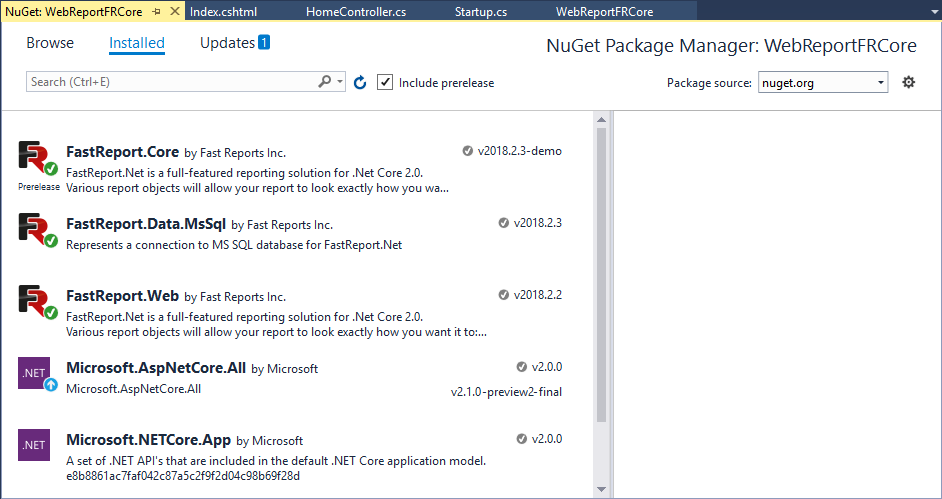Select the v2.1.0-preview2-final available version text
This screenshot has width=942, height=499.
[x=506, y=392]
